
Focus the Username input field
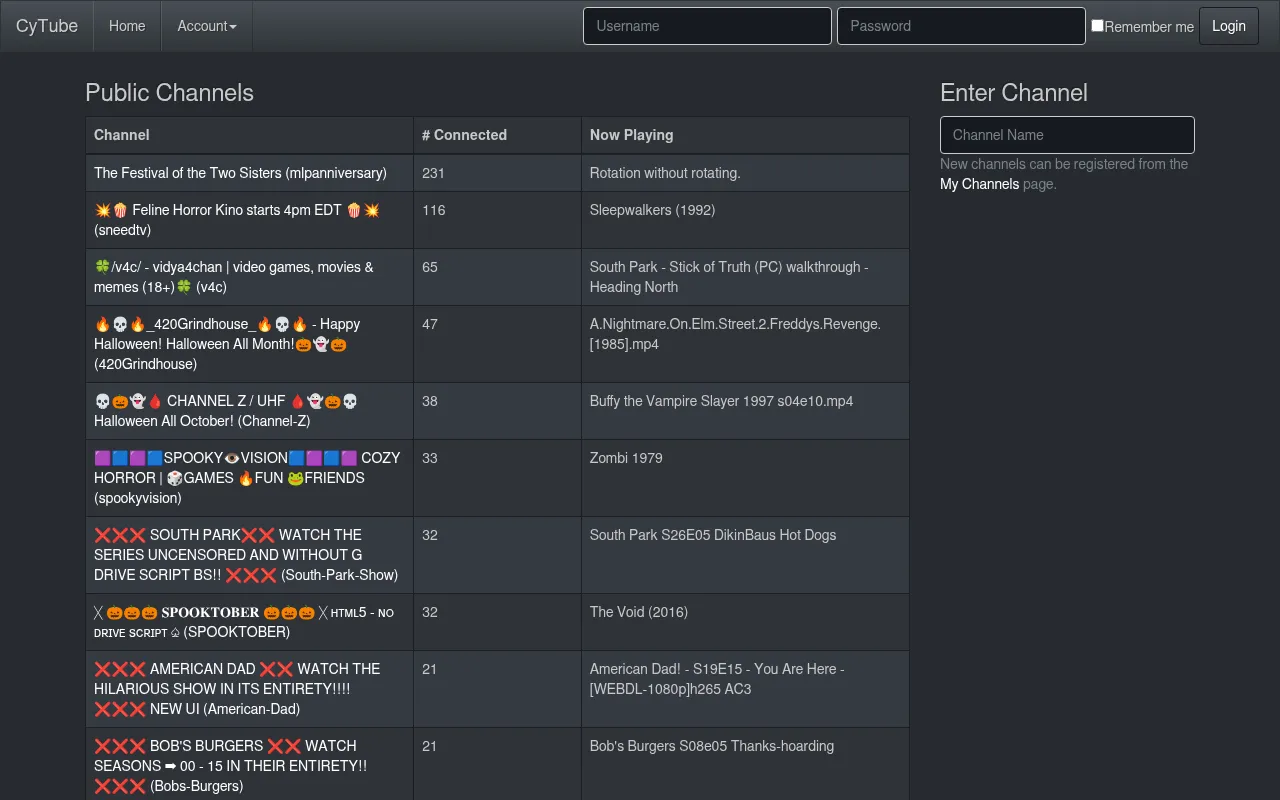707,26
